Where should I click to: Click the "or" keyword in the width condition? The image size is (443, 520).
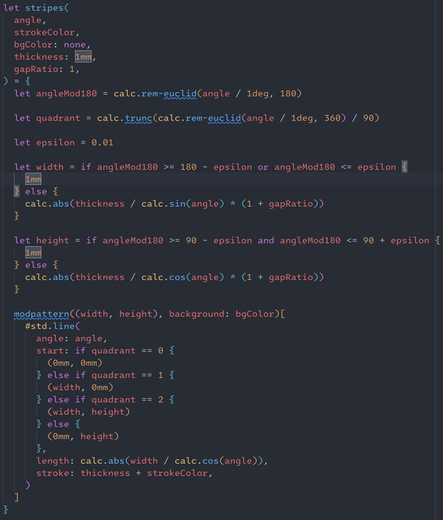pyautogui.click(x=263, y=167)
